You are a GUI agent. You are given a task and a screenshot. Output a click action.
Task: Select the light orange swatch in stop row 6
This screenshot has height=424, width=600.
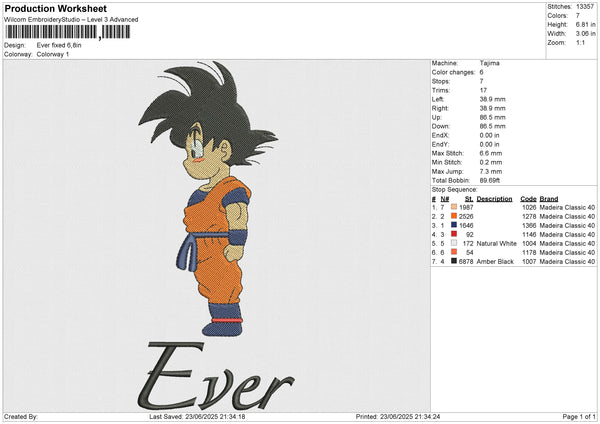coord(454,252)
